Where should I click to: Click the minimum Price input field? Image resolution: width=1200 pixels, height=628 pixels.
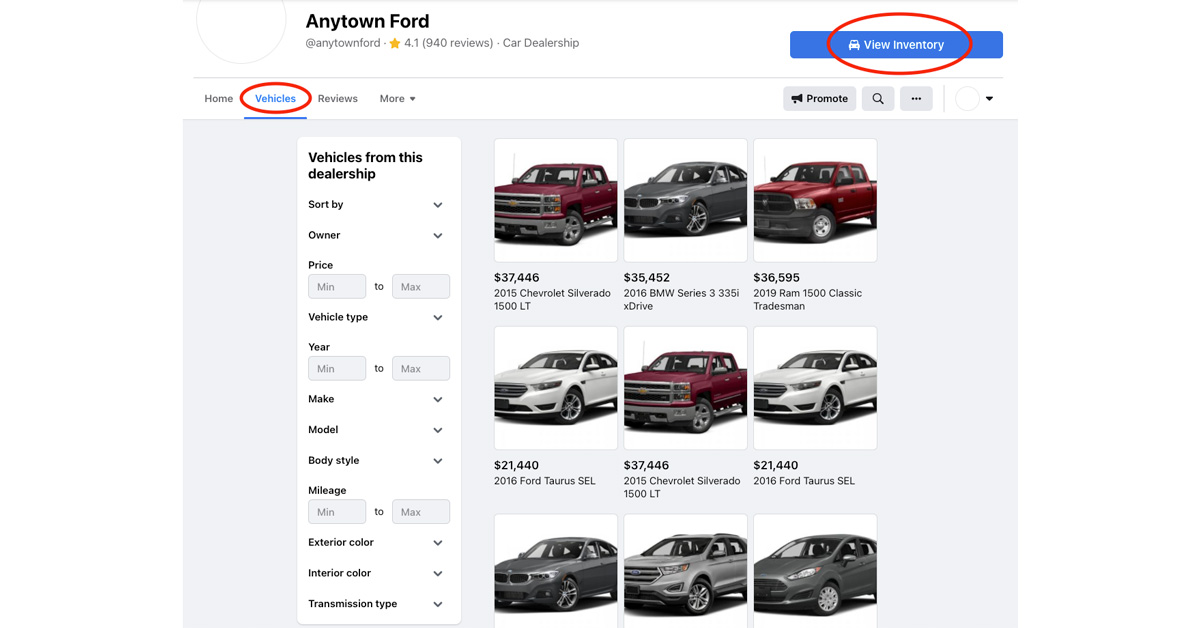click(x=336, y=286)
